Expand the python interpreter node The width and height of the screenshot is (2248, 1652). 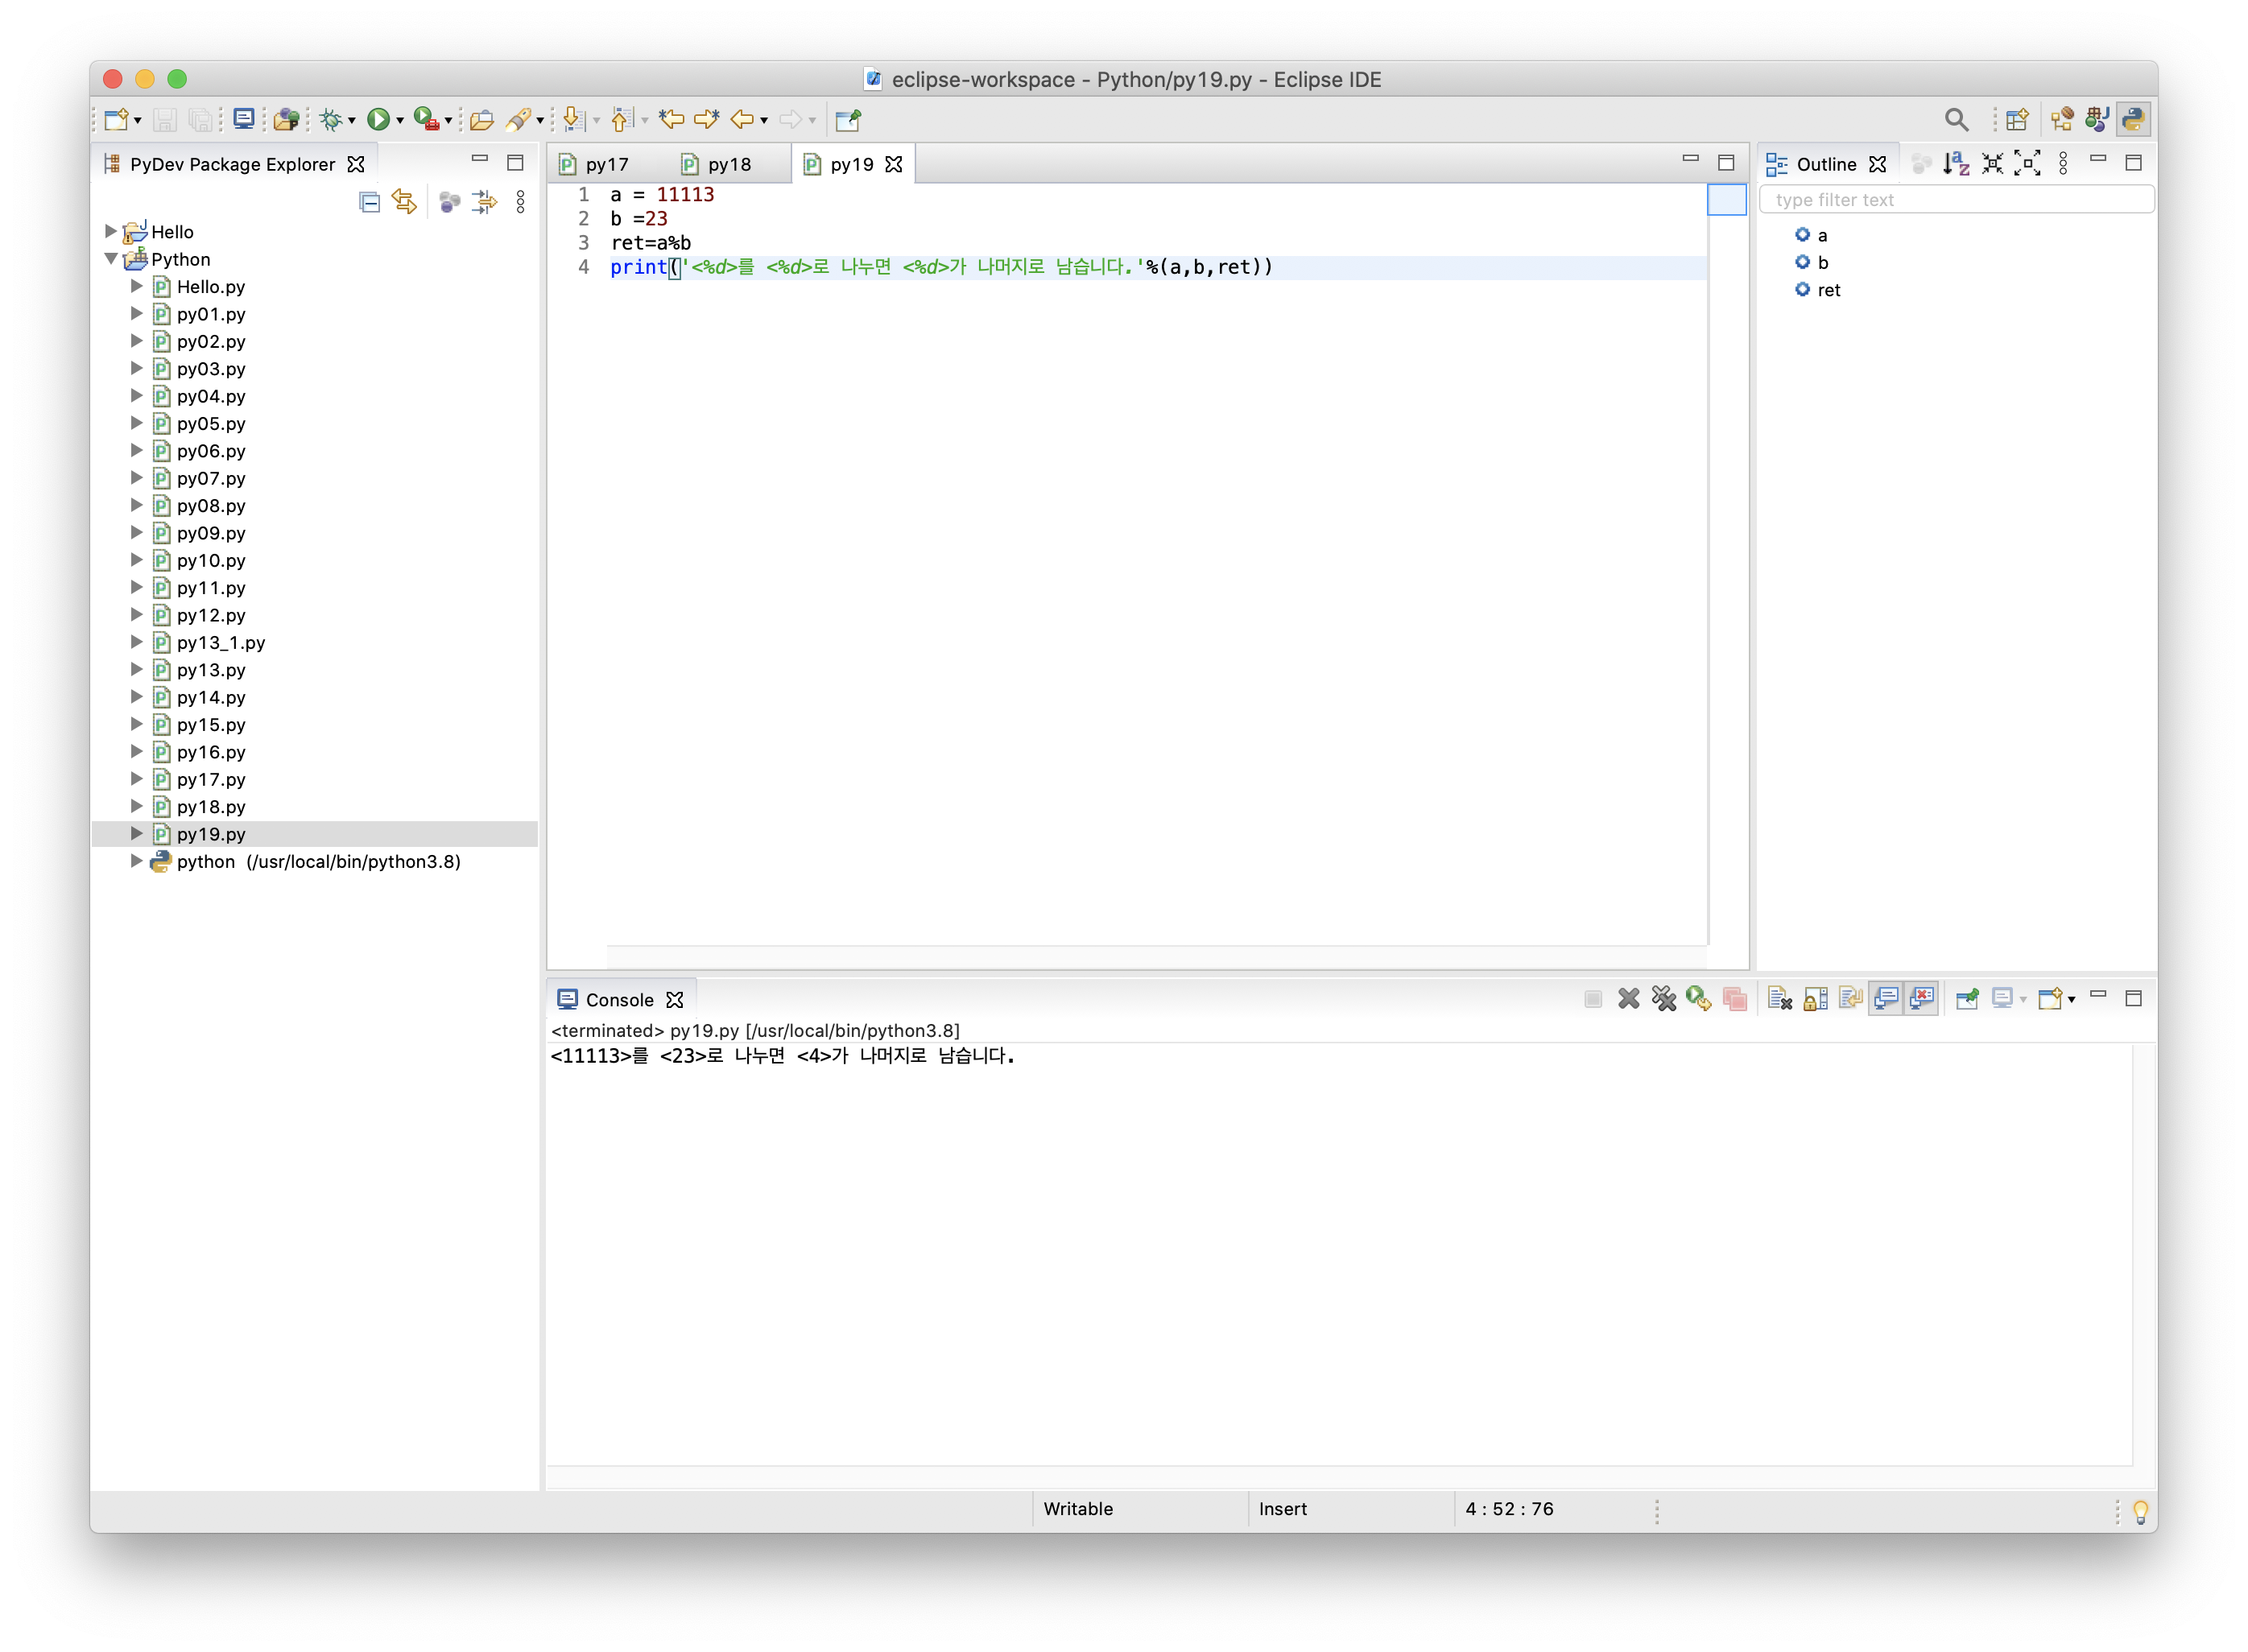pyautogui.click(x=137, y=861)
